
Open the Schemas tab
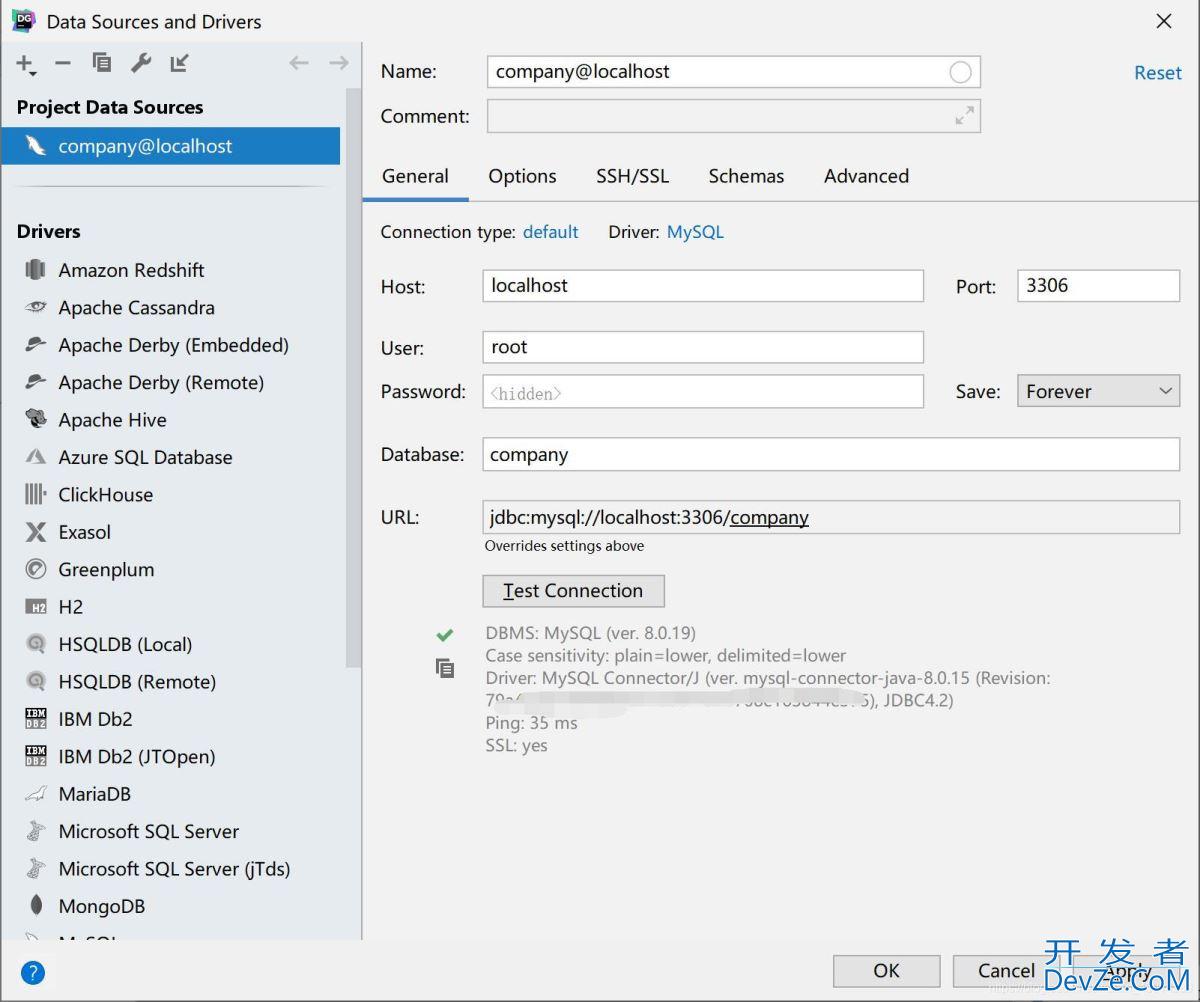[746, 176]
